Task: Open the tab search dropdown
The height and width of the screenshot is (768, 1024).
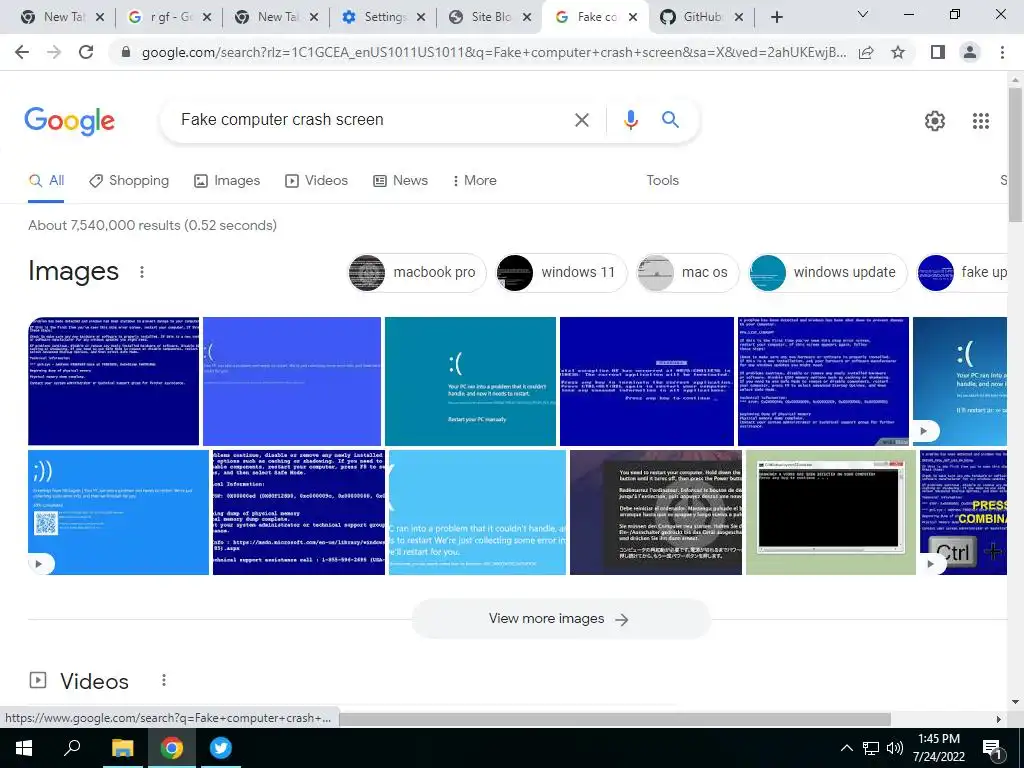Action: pos(863,14)
